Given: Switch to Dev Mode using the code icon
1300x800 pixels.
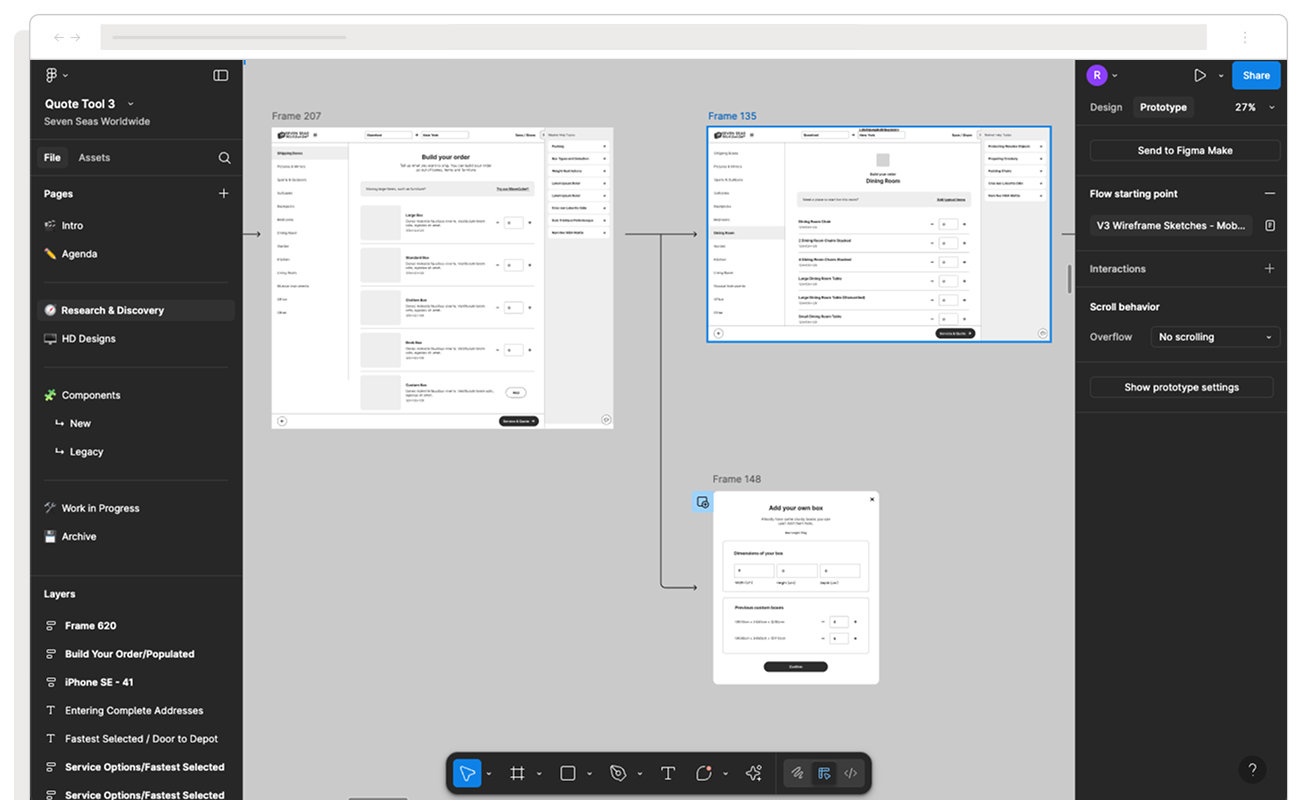Looking at the screenshot, I should click(x=850, y=772).
